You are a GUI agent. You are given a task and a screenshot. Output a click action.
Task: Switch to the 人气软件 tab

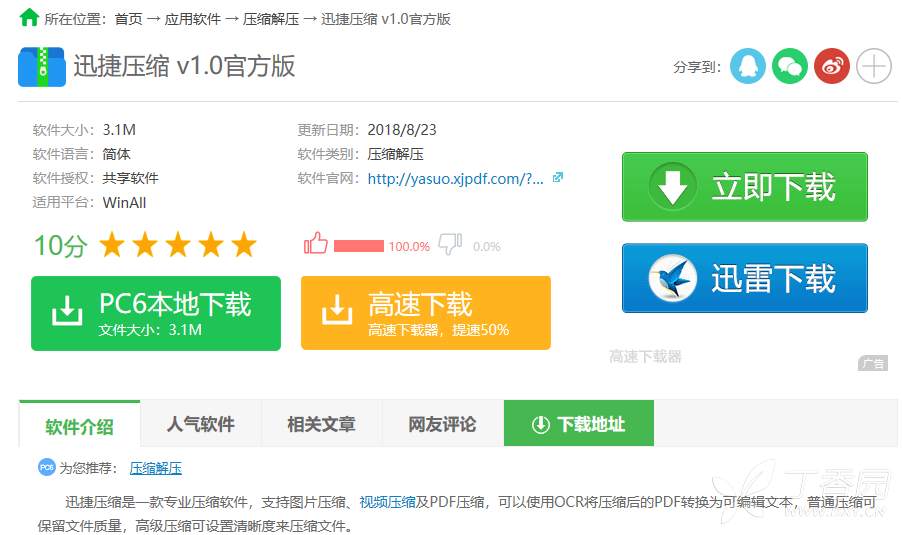point(201,424)
